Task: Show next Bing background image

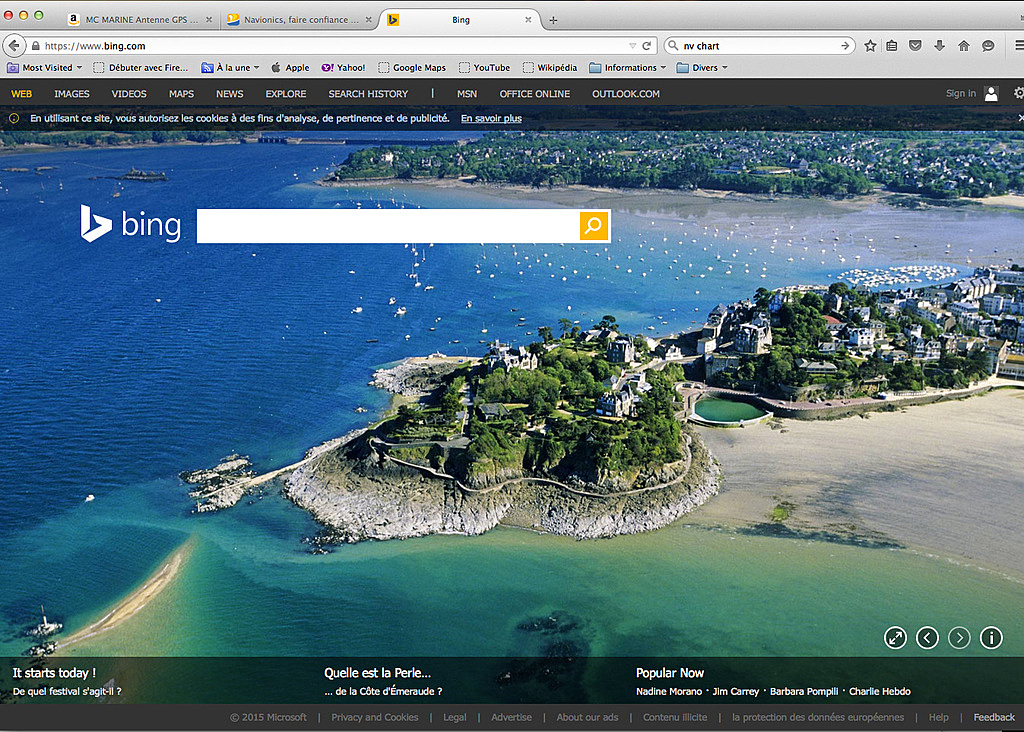Action: click(x=959, y=637)
